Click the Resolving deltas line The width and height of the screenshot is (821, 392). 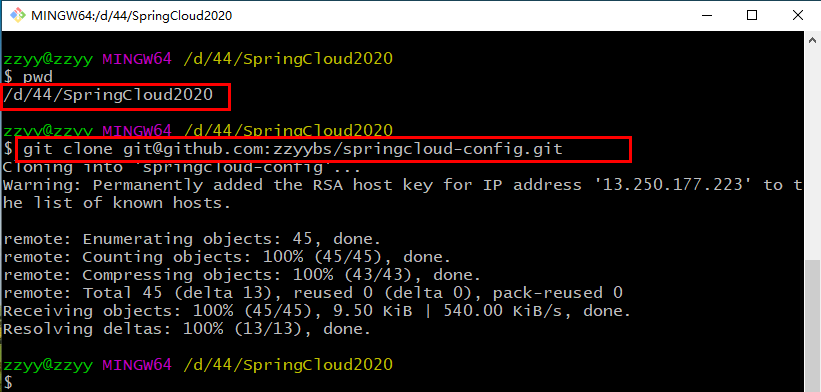[x=187, y=329]
